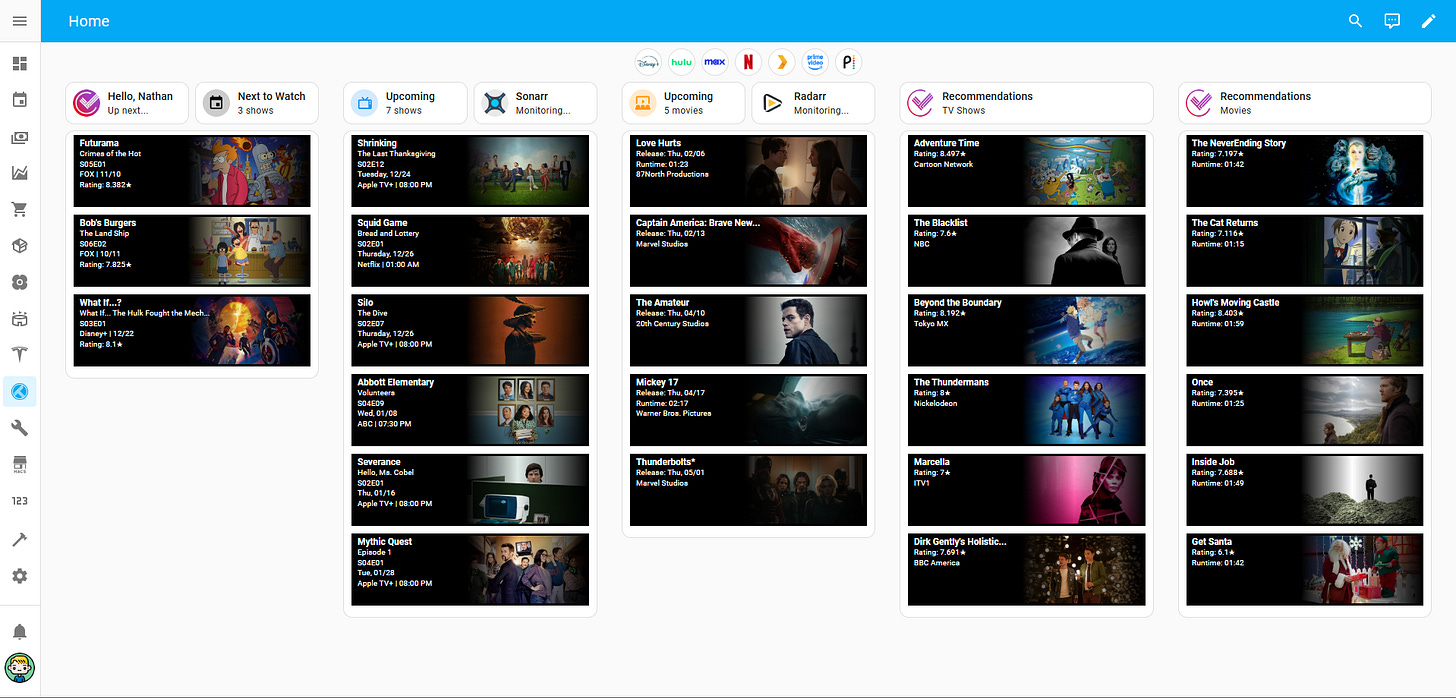Open the Squid Game upcoming card
Viewport: 1456px width, 698px height.
click(470, 250)
